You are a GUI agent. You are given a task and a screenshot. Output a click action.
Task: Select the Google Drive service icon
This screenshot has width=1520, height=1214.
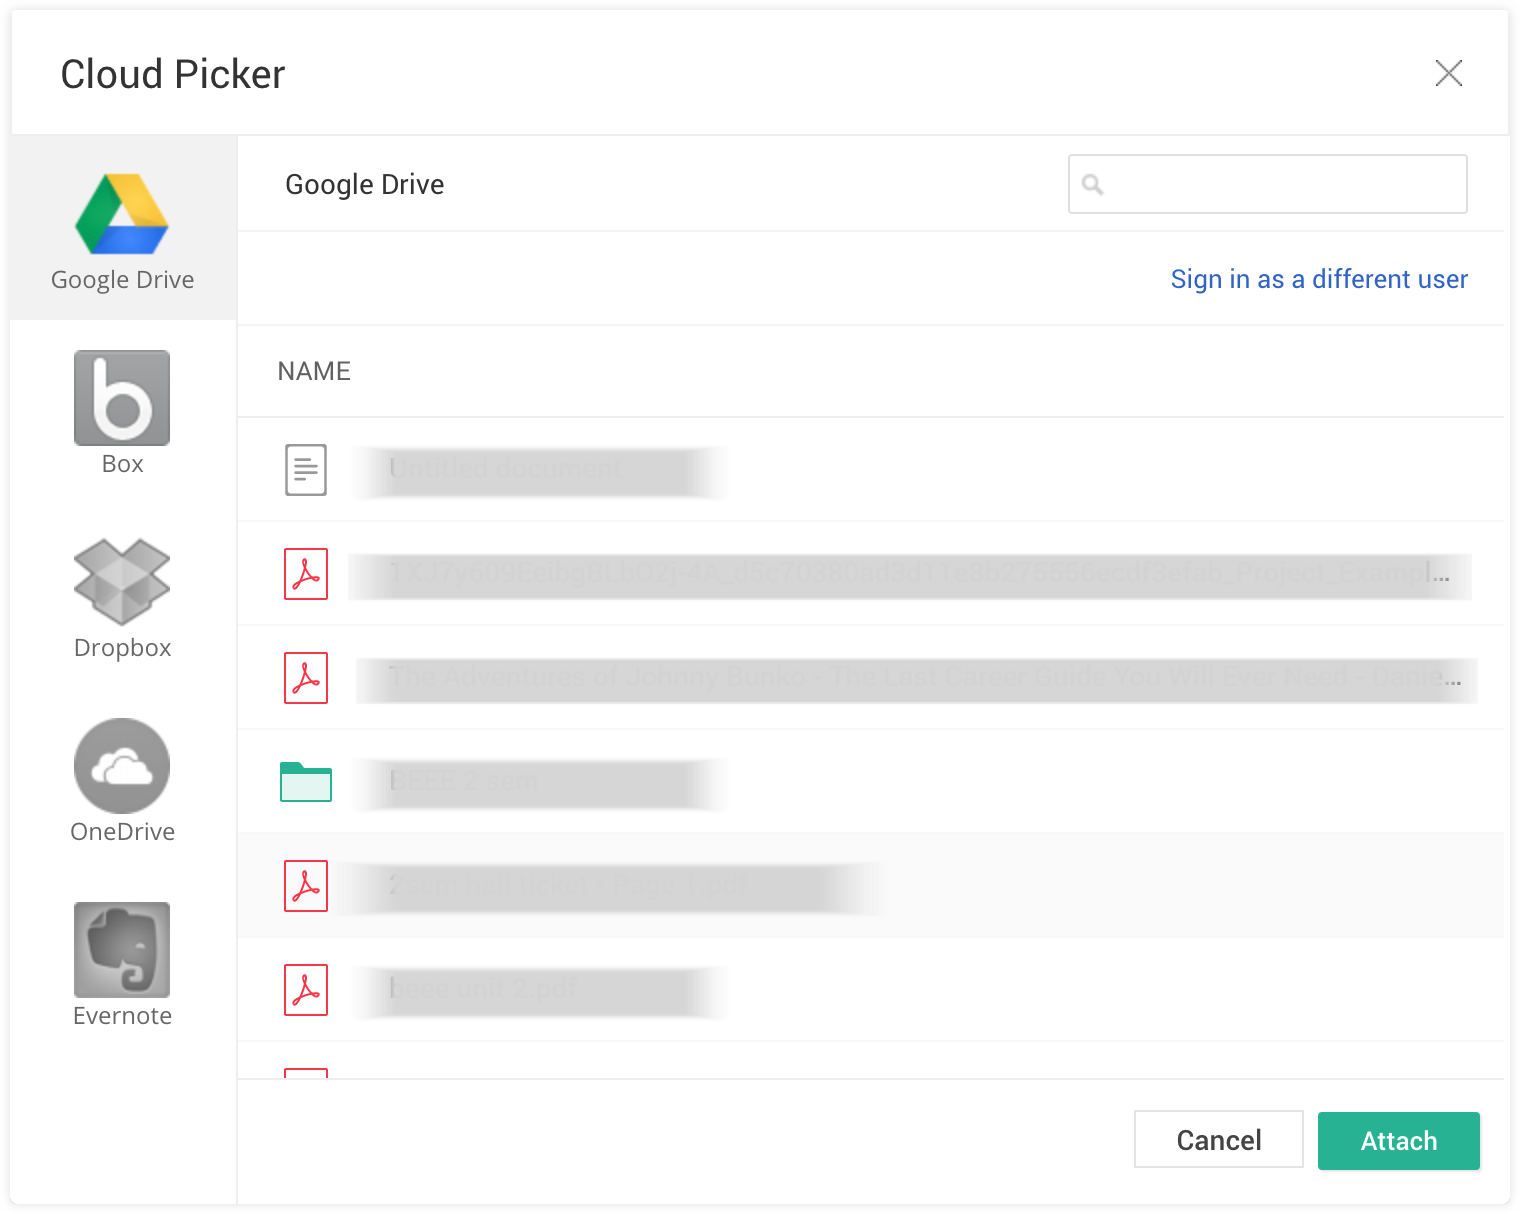120,213
